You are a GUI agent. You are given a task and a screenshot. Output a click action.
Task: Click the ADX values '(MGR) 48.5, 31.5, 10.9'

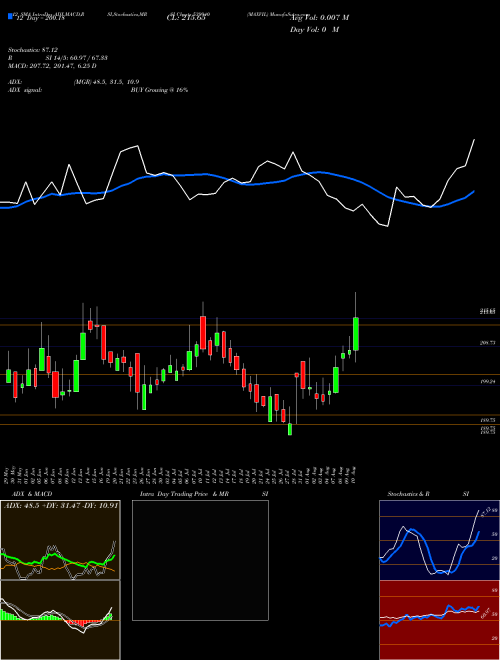coord(106,82)
